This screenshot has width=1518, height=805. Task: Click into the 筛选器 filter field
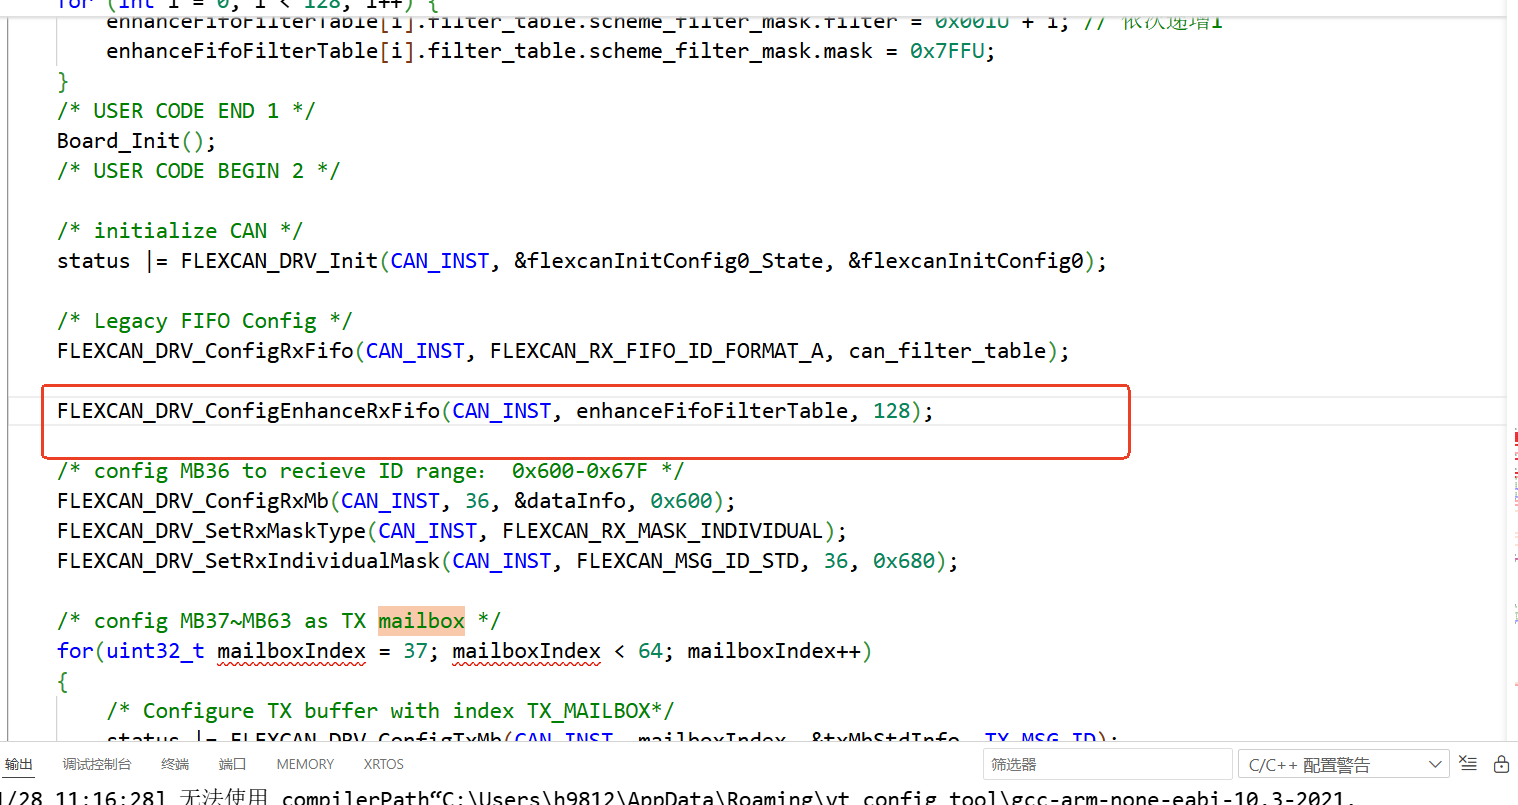tap(1106, 765)
